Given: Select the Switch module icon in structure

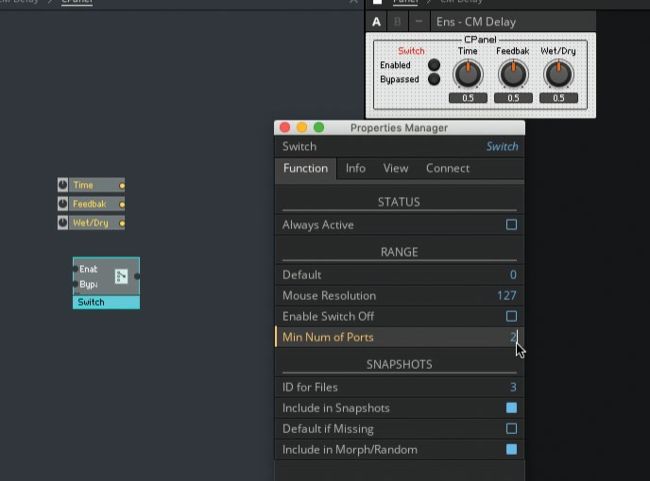Looking at the screenshot, I should [121, 277].
